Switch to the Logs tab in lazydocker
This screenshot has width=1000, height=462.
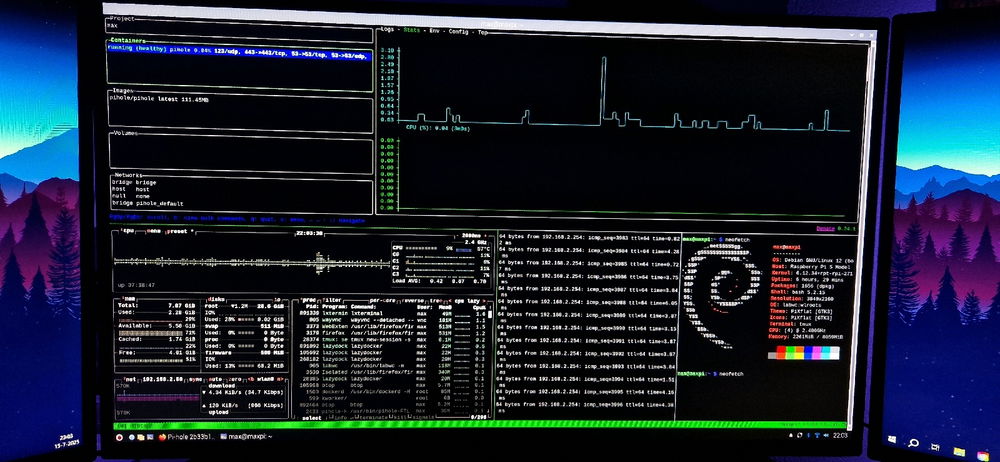tap(387, 30)
